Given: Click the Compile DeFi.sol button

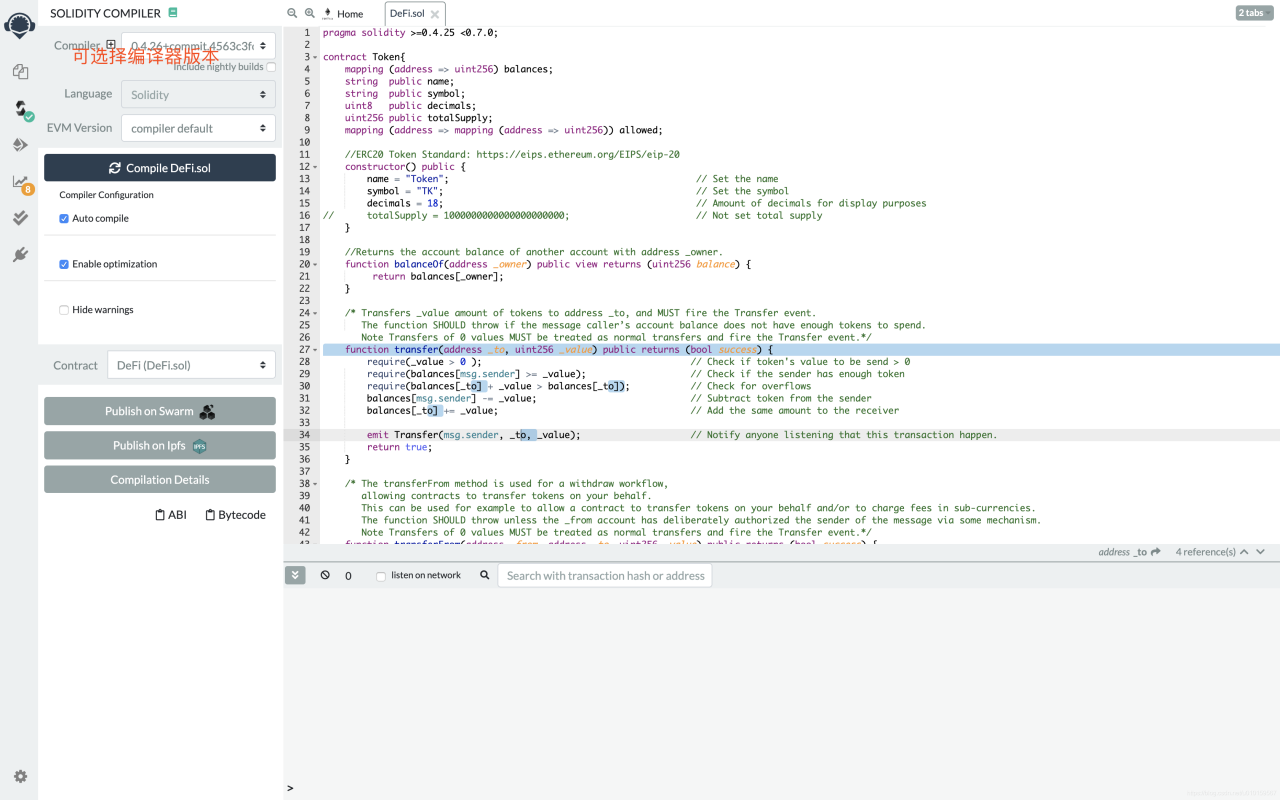Looking at the screenshot, I should pyautogui.click(x=160, y=168).
